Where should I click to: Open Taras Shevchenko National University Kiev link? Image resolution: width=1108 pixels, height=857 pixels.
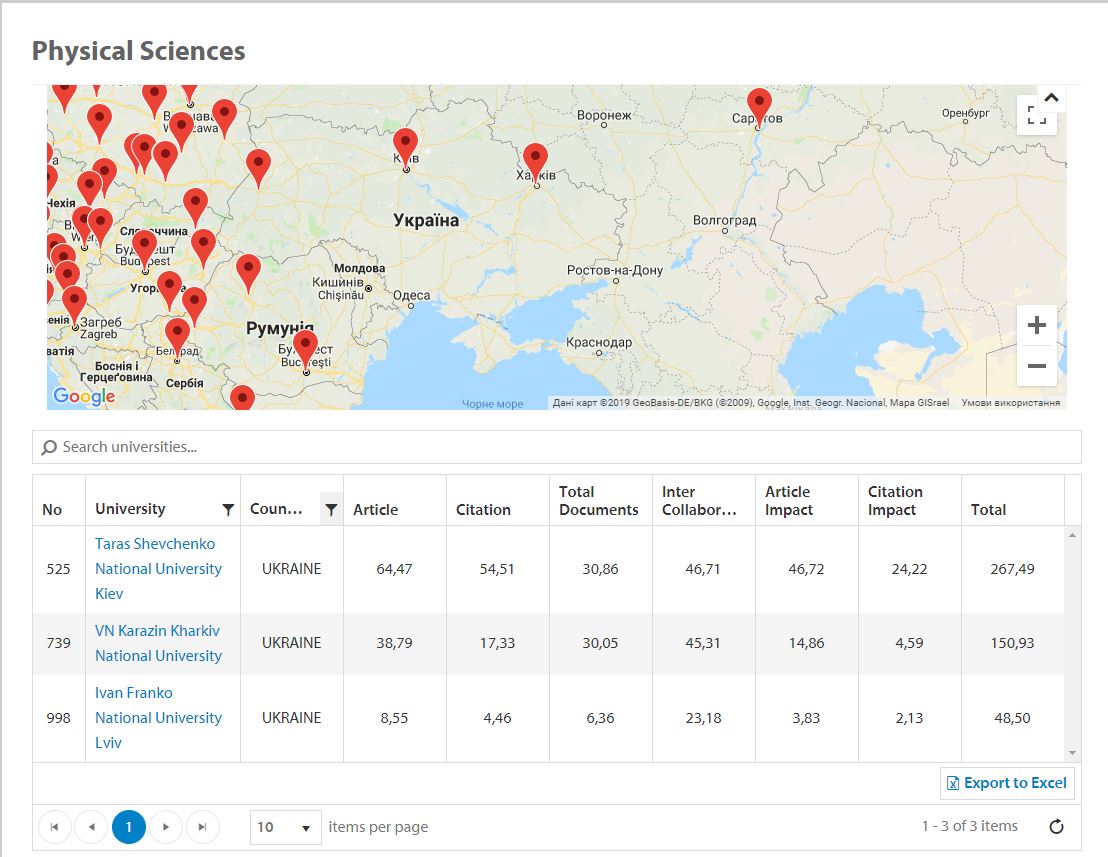pyautogui.click(x=158, y=569)
